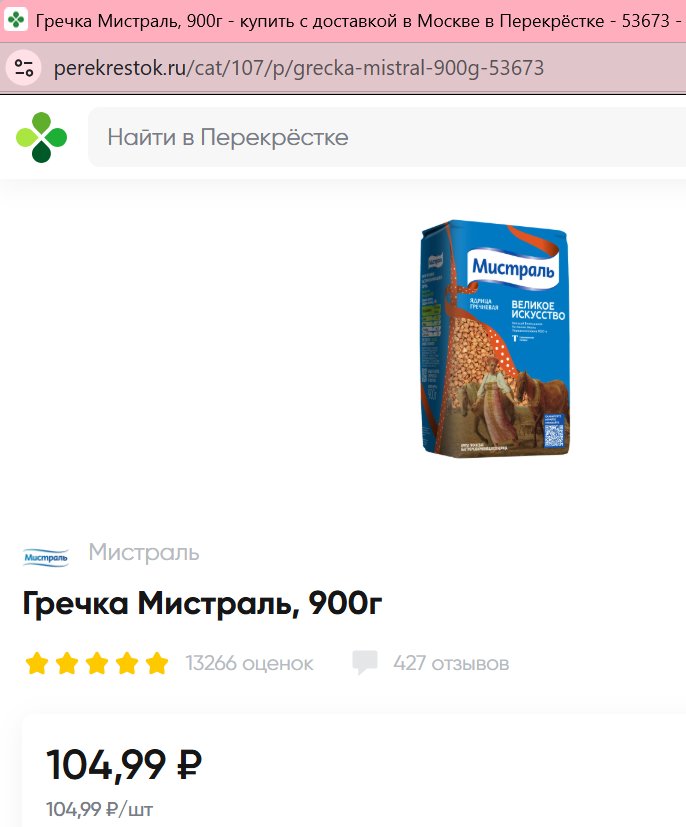
Task: Click the second rating star
Action: pos(67,663)
